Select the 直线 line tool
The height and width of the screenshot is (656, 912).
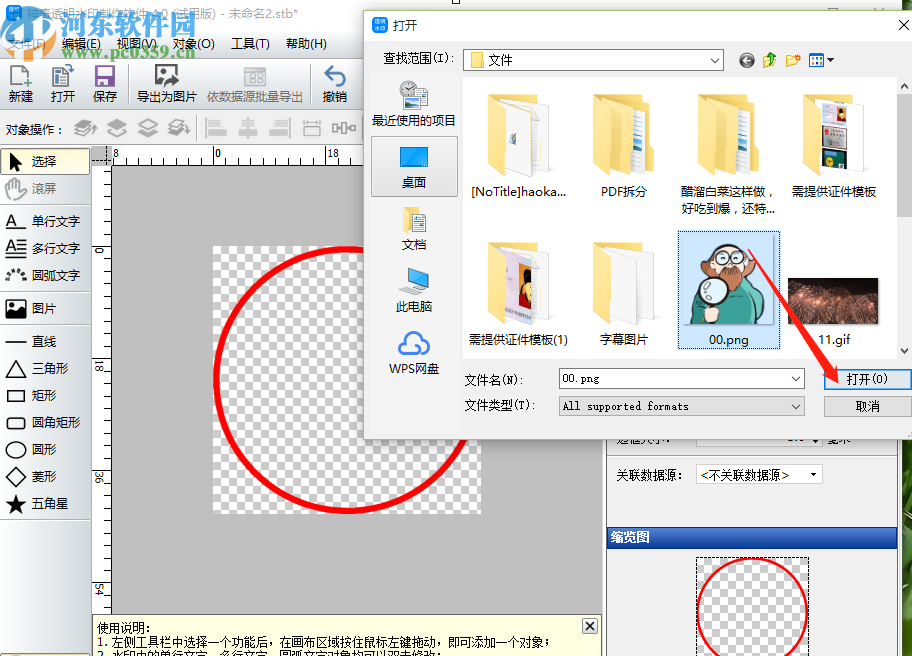[45, 341]
